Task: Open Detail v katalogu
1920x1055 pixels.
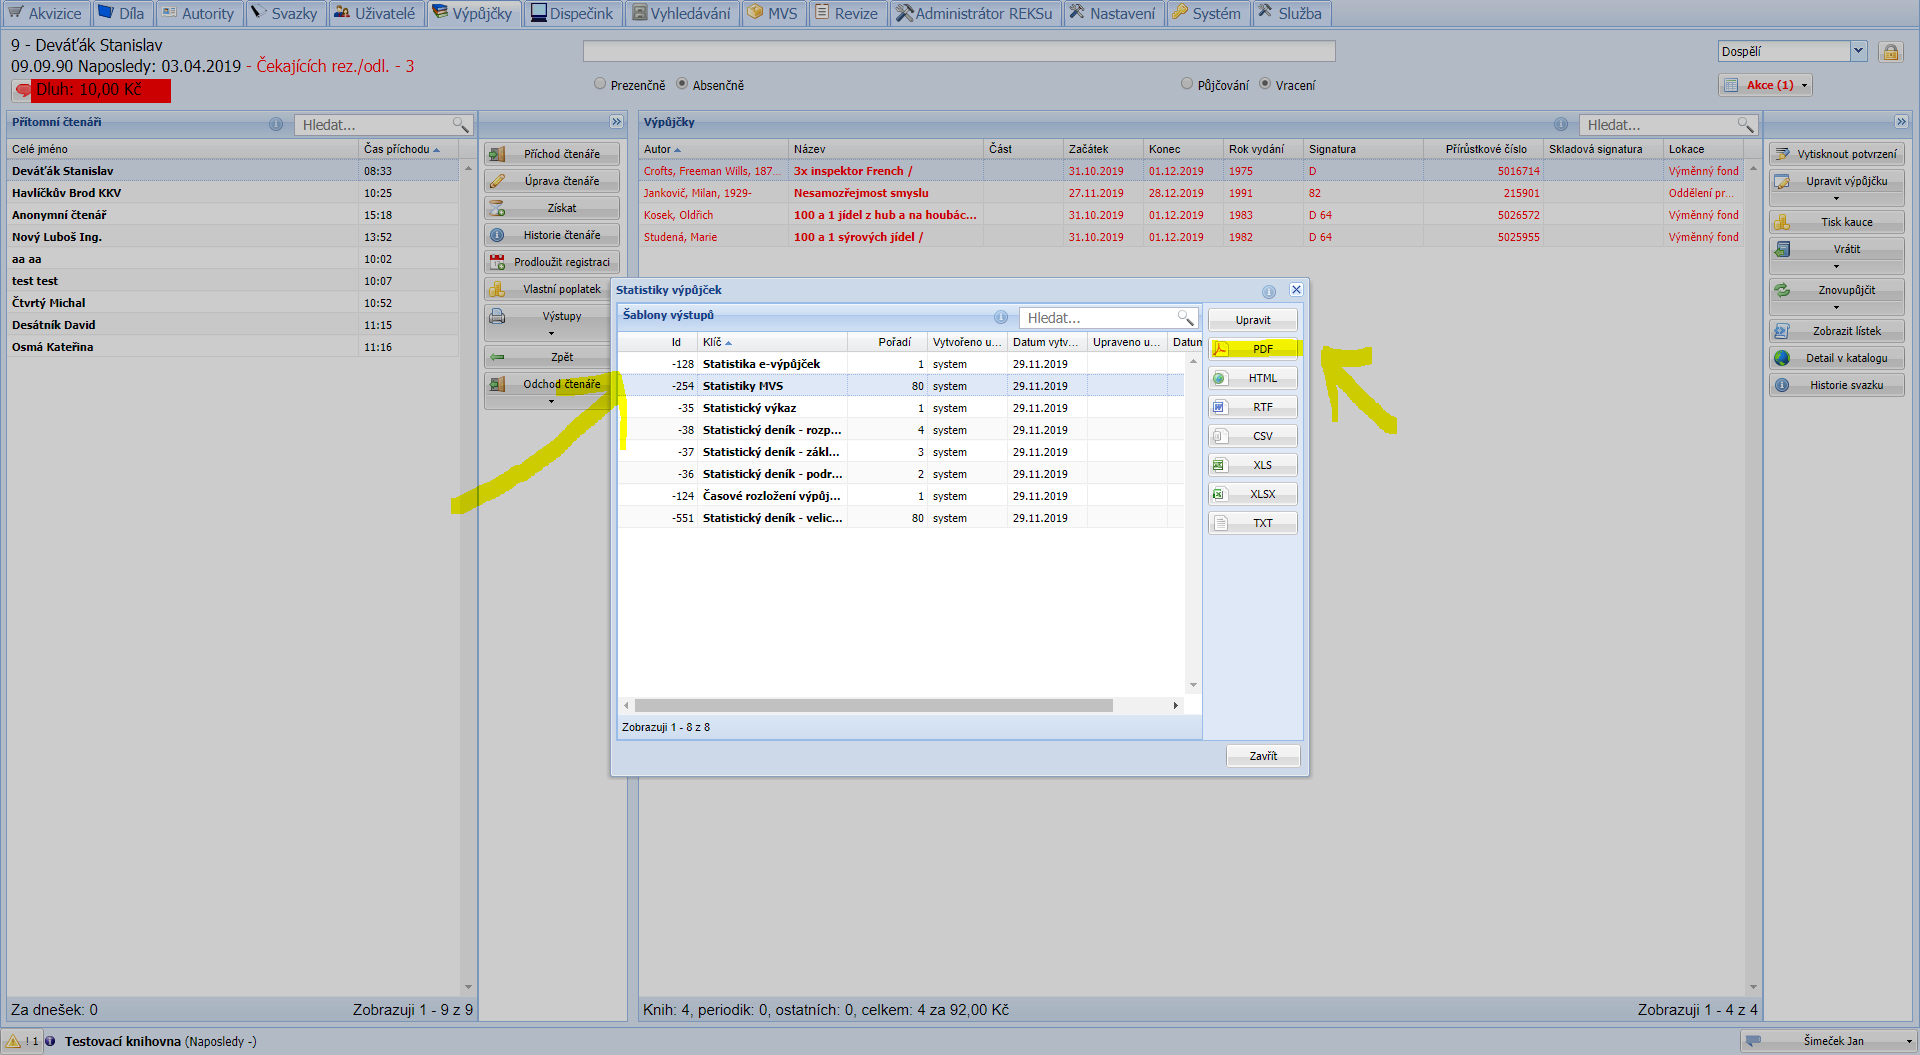Action: click(x=1836, y=358)
